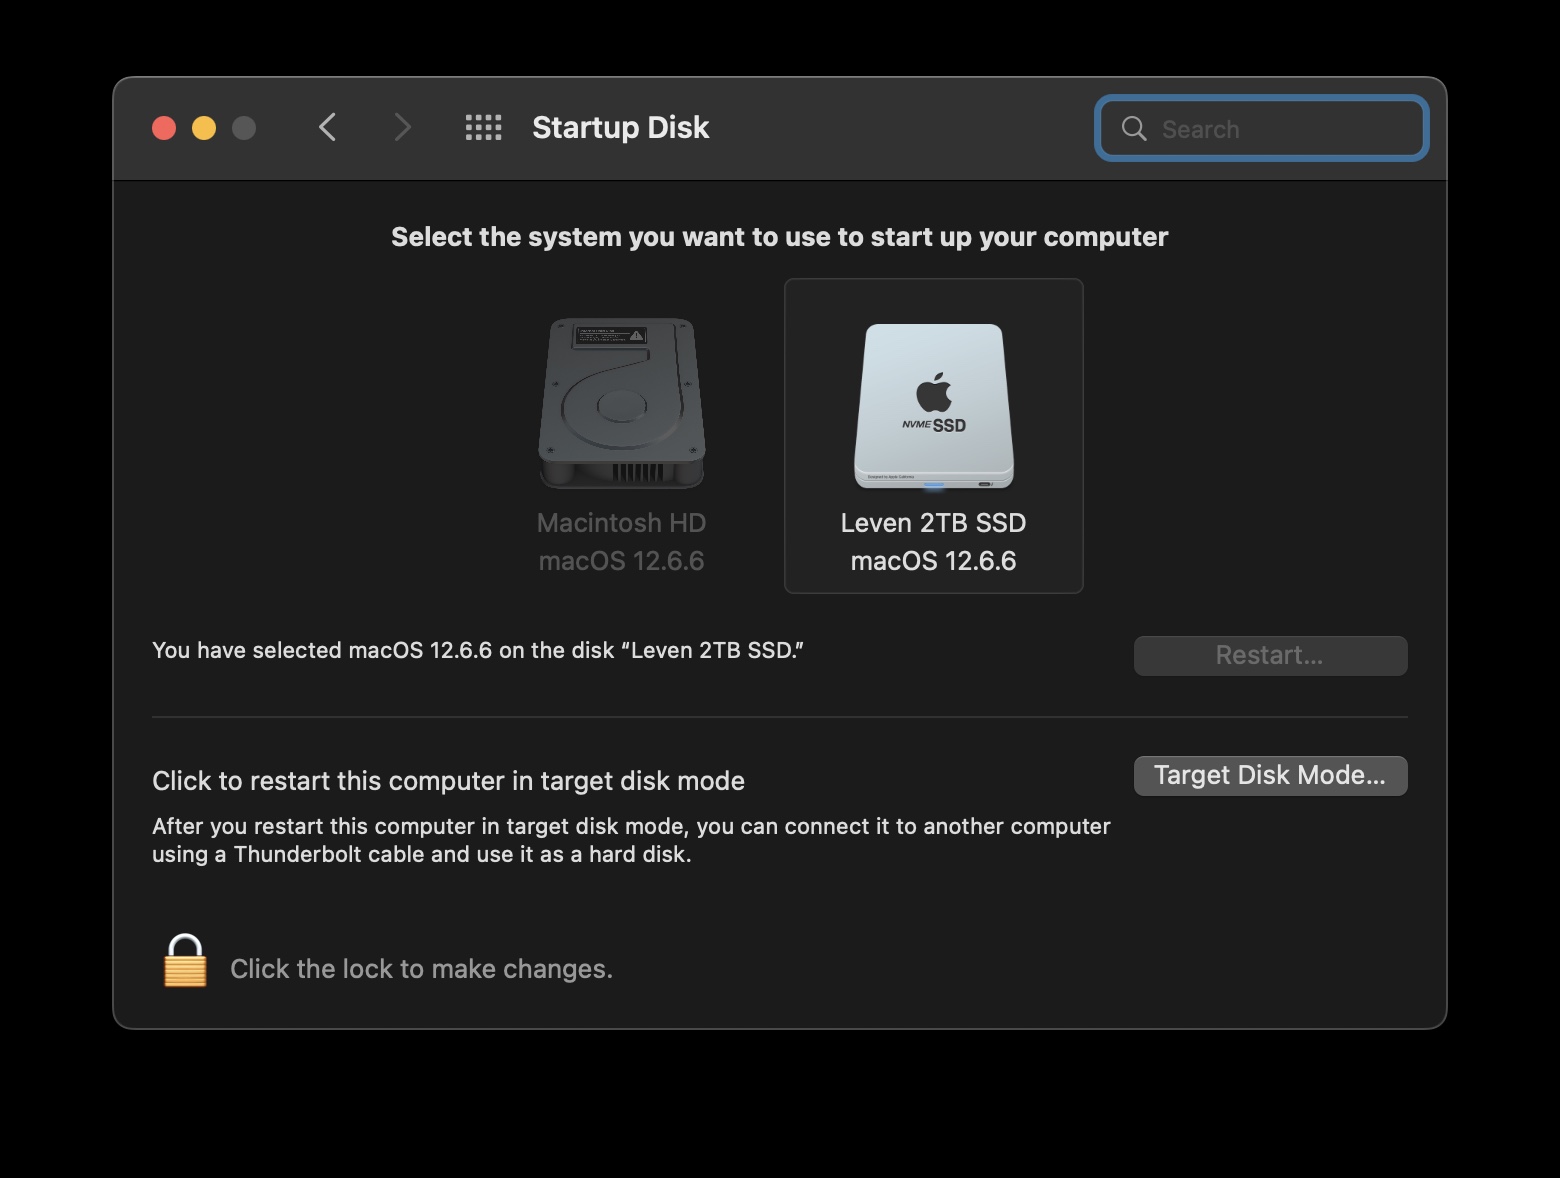The image size is (1560, 1178).
Task: Click the magnifying glass in Search
Action: coord(1134,128)
